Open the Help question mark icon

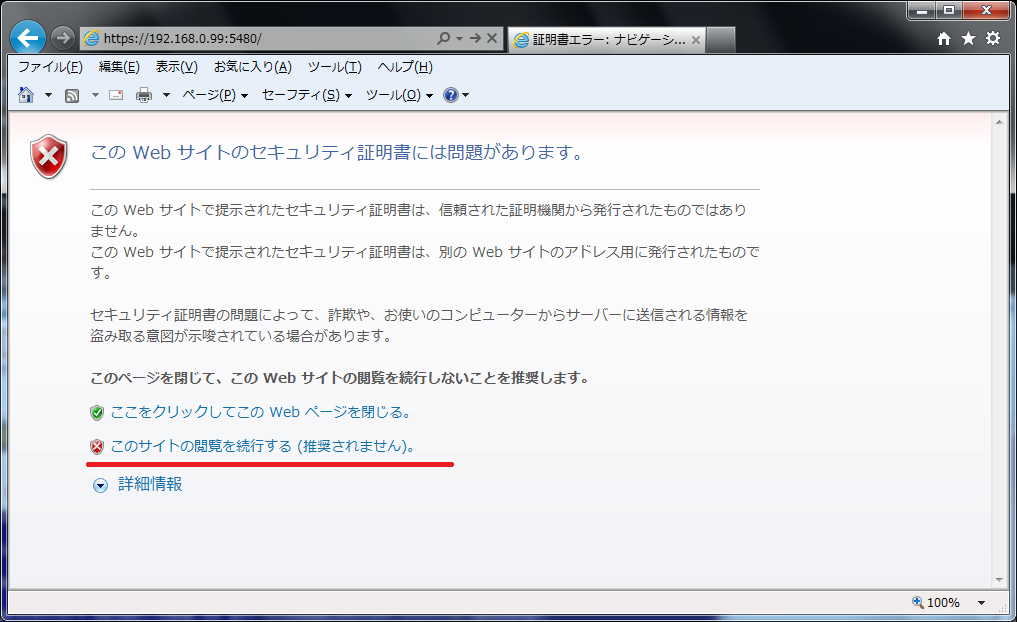click(x=450, y=95)
